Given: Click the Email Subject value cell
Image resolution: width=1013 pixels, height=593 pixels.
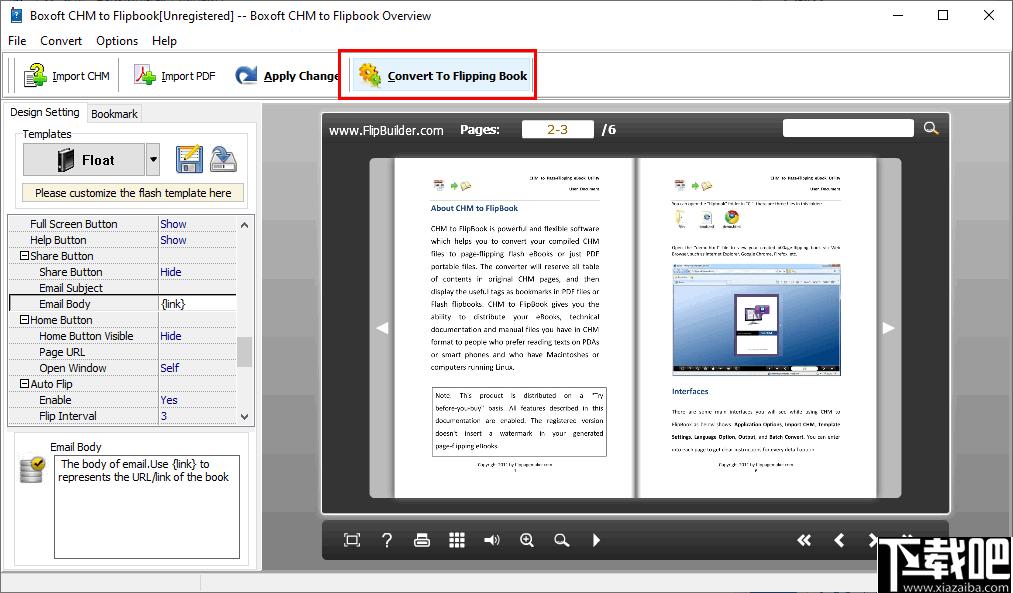Looking at the screenshot, I should (x=198, y=288).
